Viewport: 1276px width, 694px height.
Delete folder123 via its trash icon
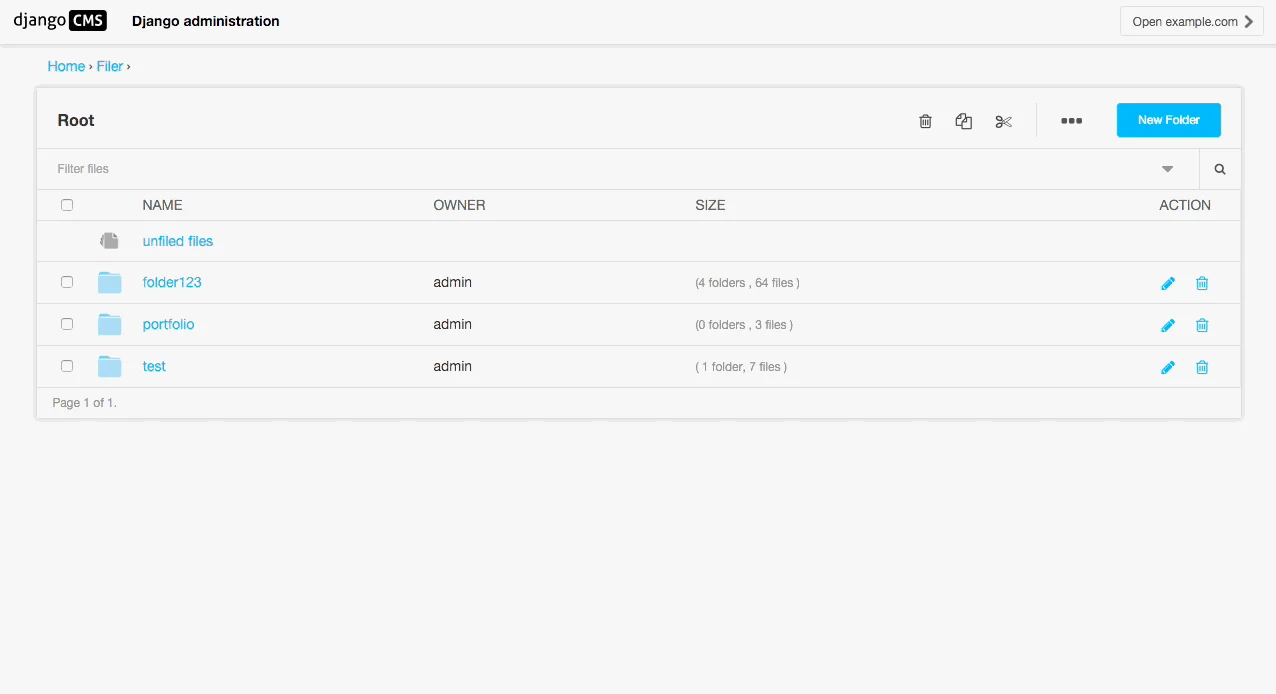pyautogui.click(x=1202, y=283)
